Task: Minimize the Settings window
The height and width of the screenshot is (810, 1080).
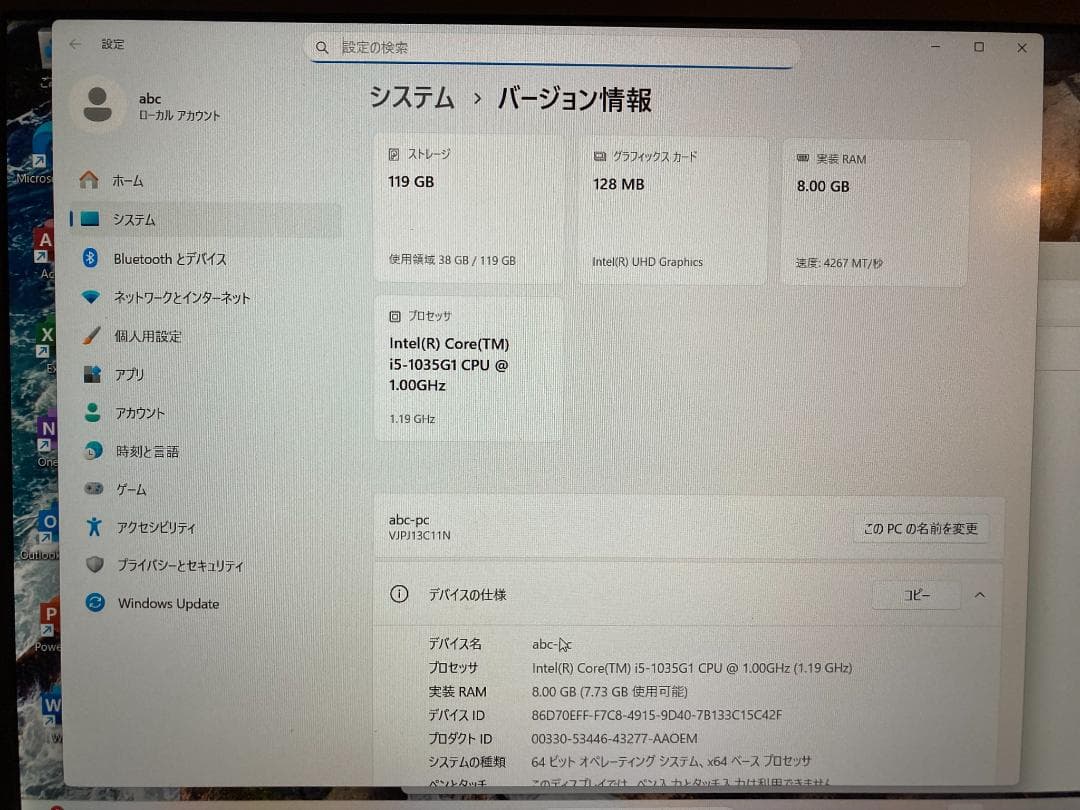Action: click(x=935, y=46)
